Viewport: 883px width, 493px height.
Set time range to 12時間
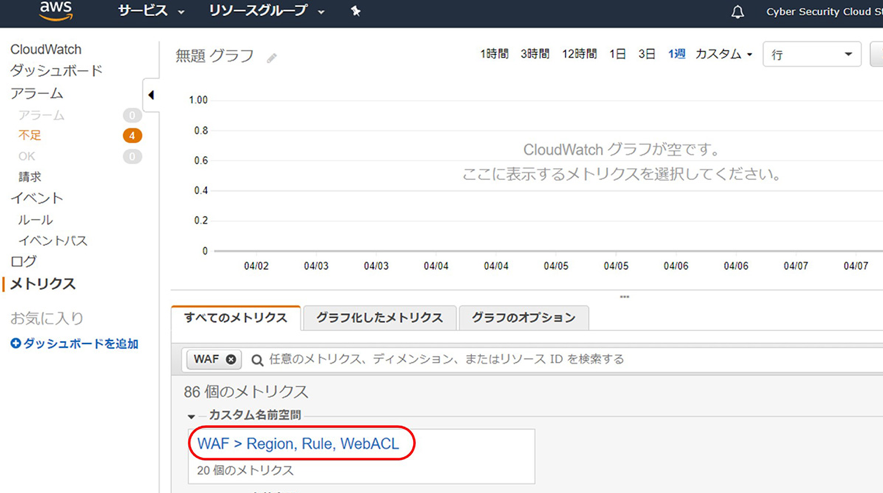click(579, 54)
